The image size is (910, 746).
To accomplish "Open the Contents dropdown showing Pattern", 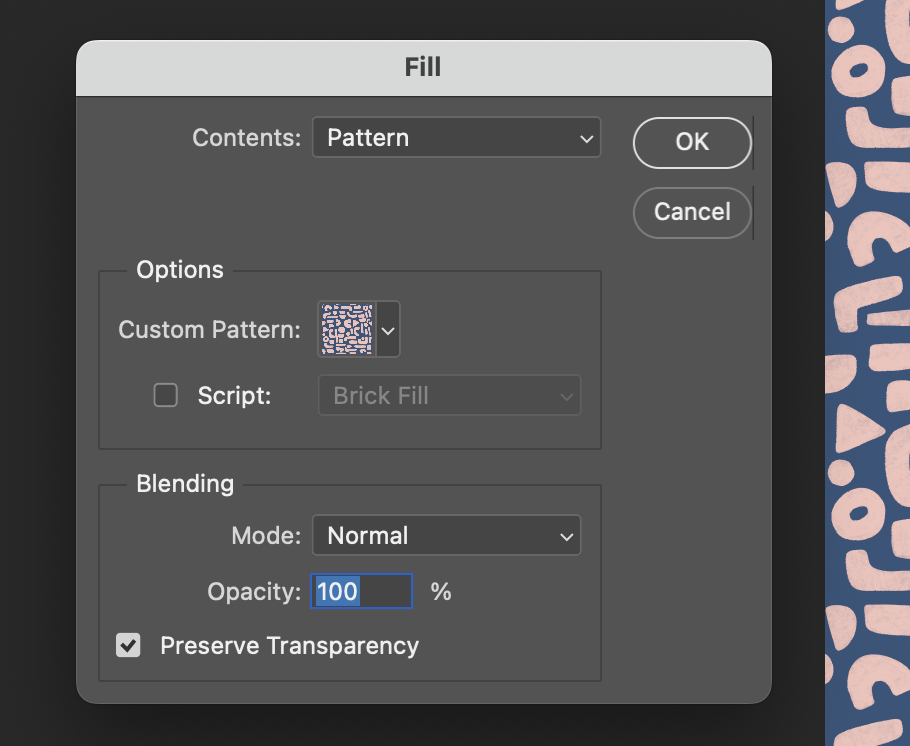I will click(456, 137).
